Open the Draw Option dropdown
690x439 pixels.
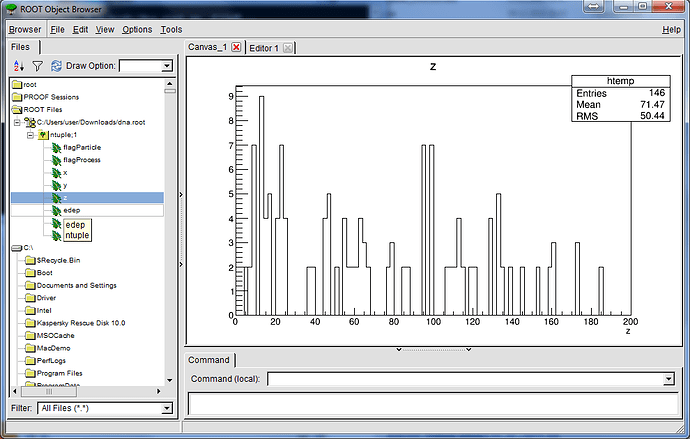coord(167,66)
